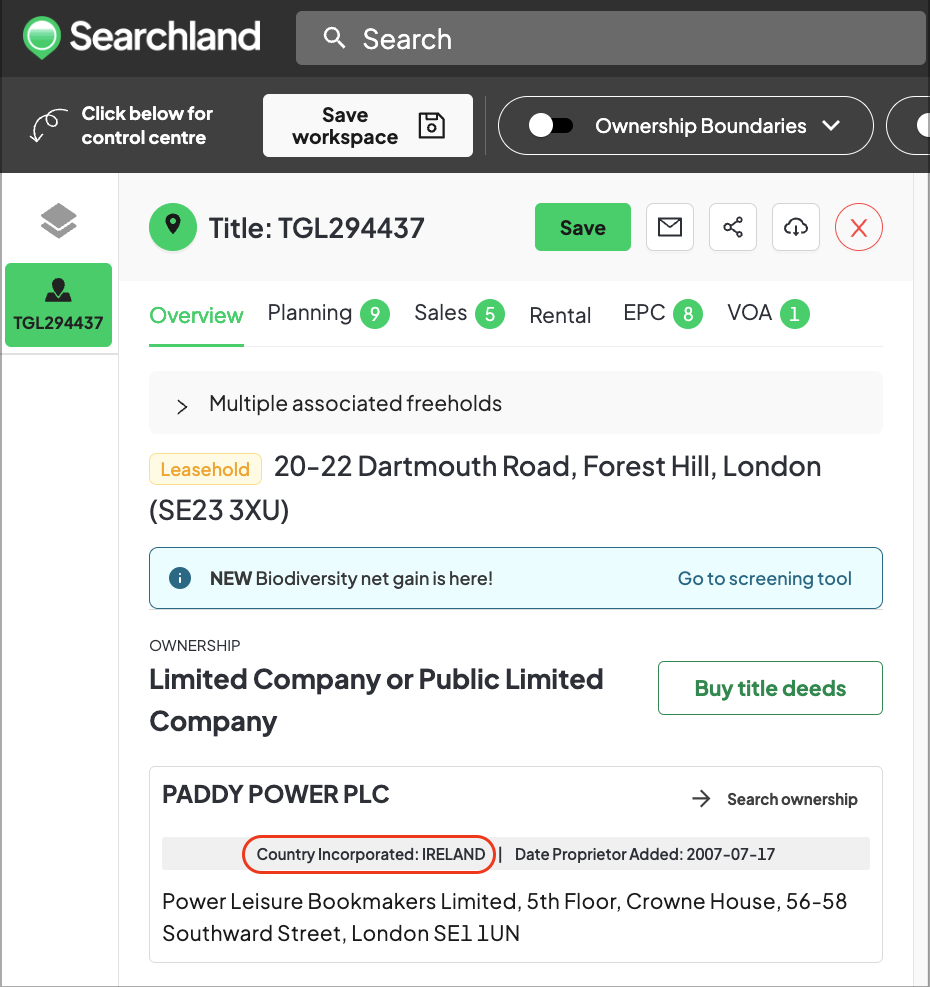Click the green location pin icon

(x=173, y=227)
